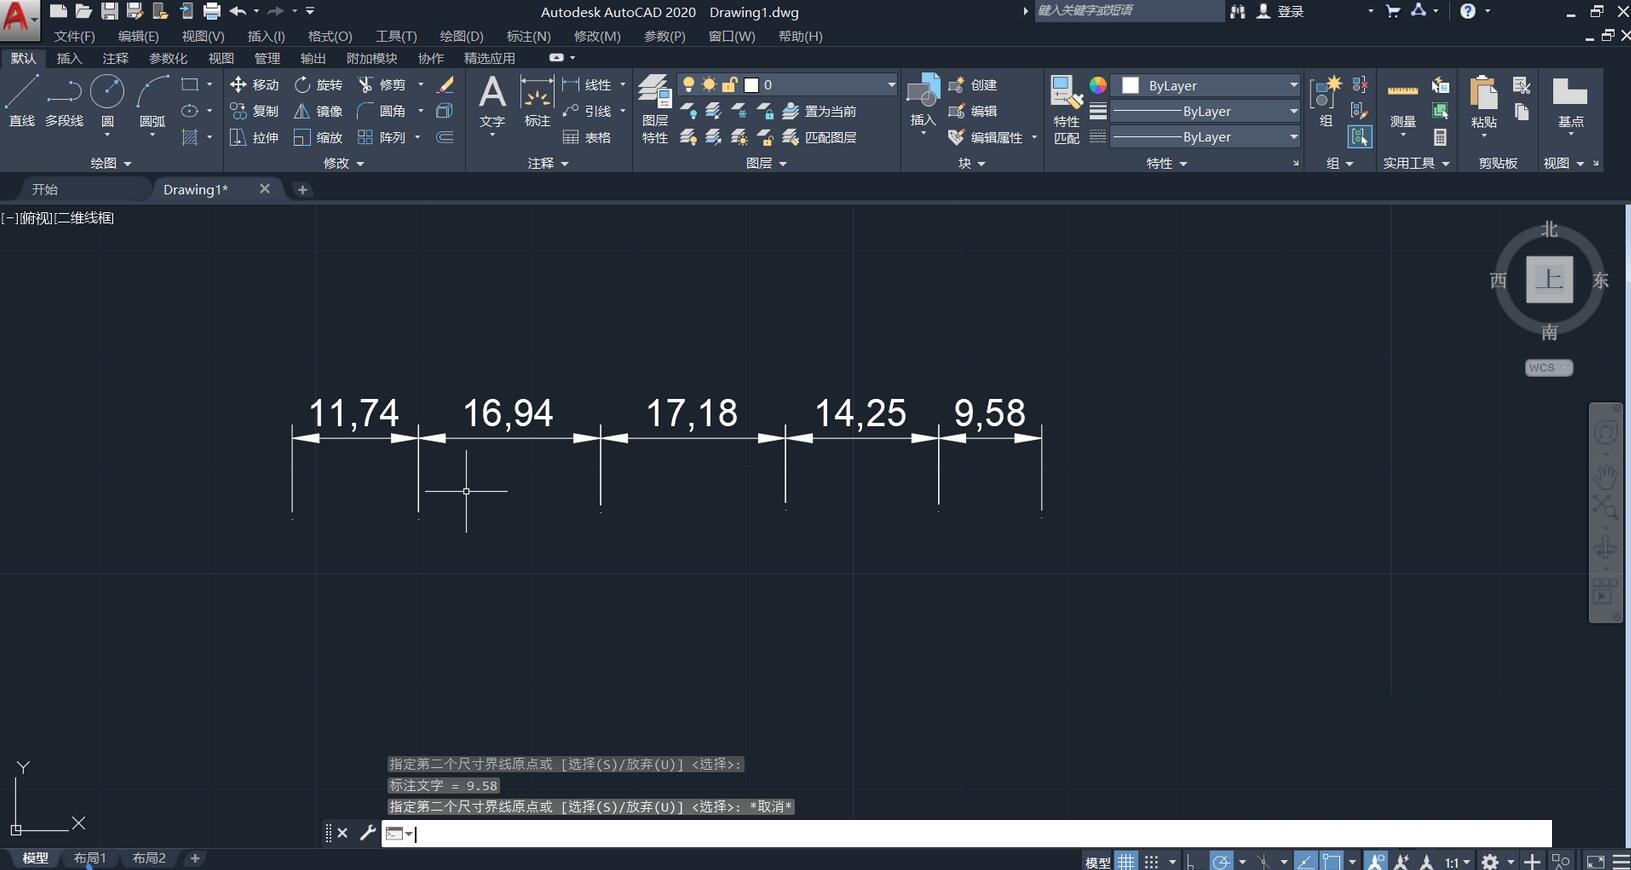Choose the Trim (修剪) command

tap(382, 85)
